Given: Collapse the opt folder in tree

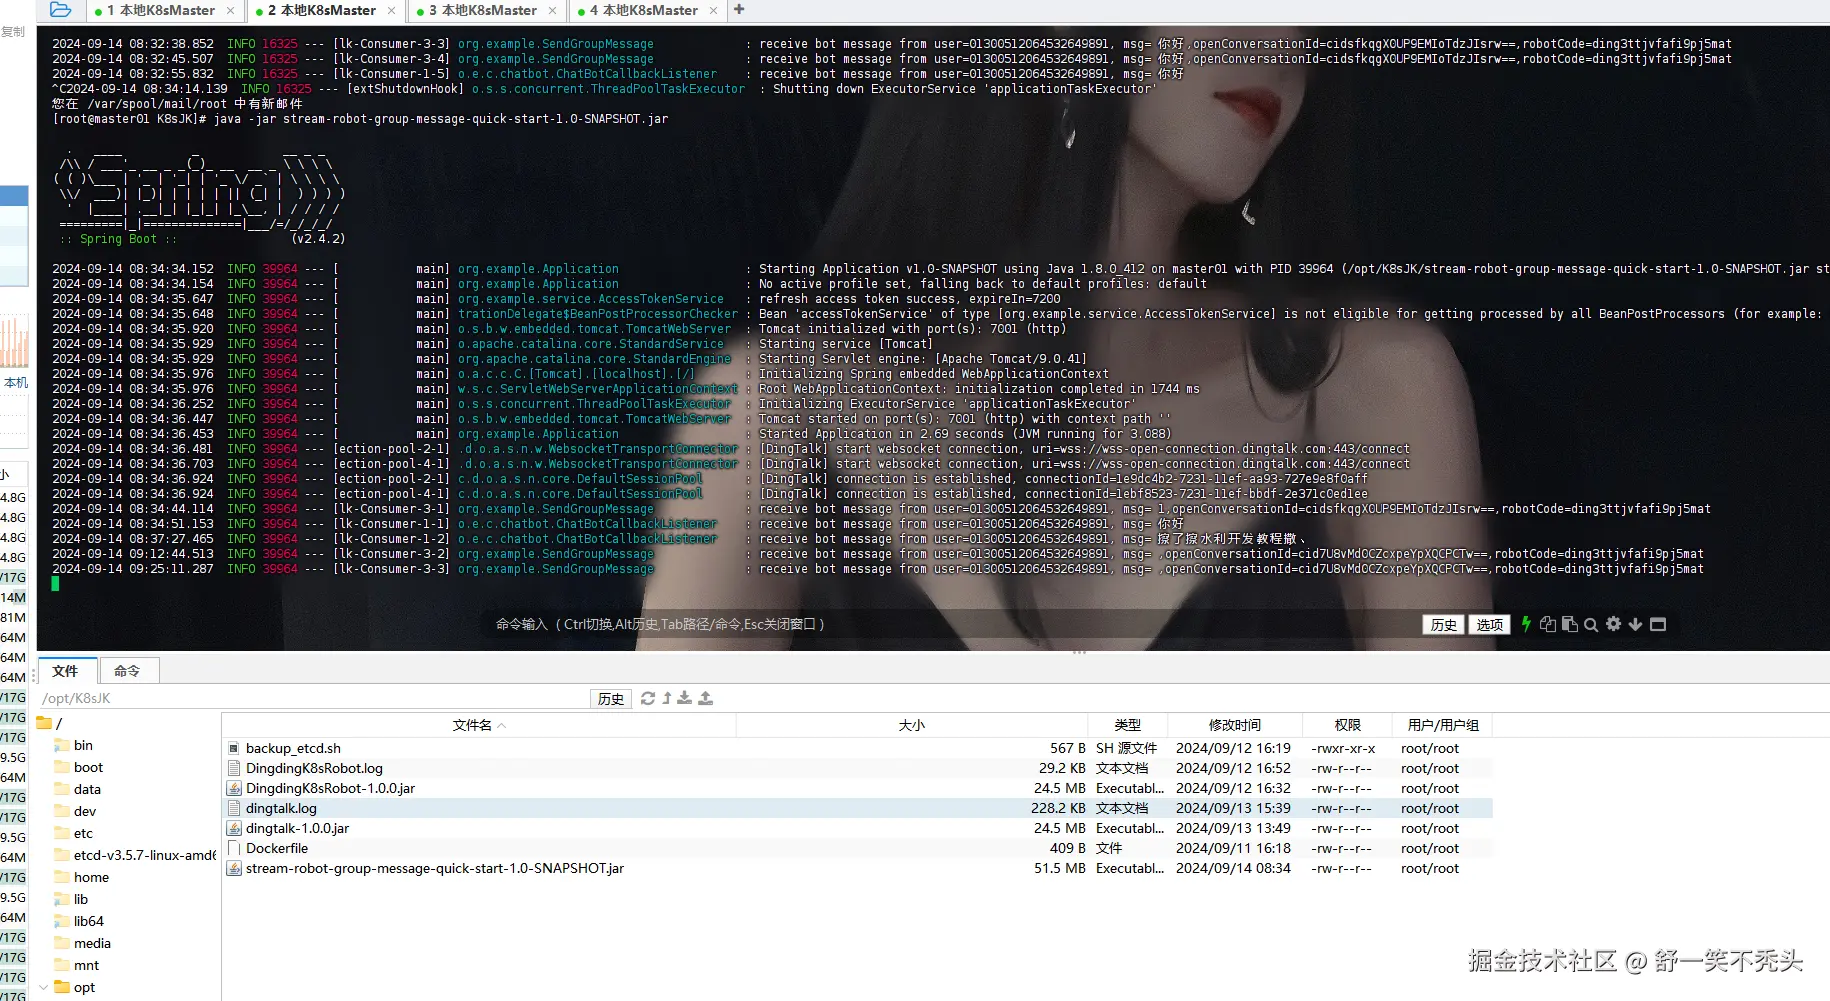Looking at the screenshot, I should point(43,987).
